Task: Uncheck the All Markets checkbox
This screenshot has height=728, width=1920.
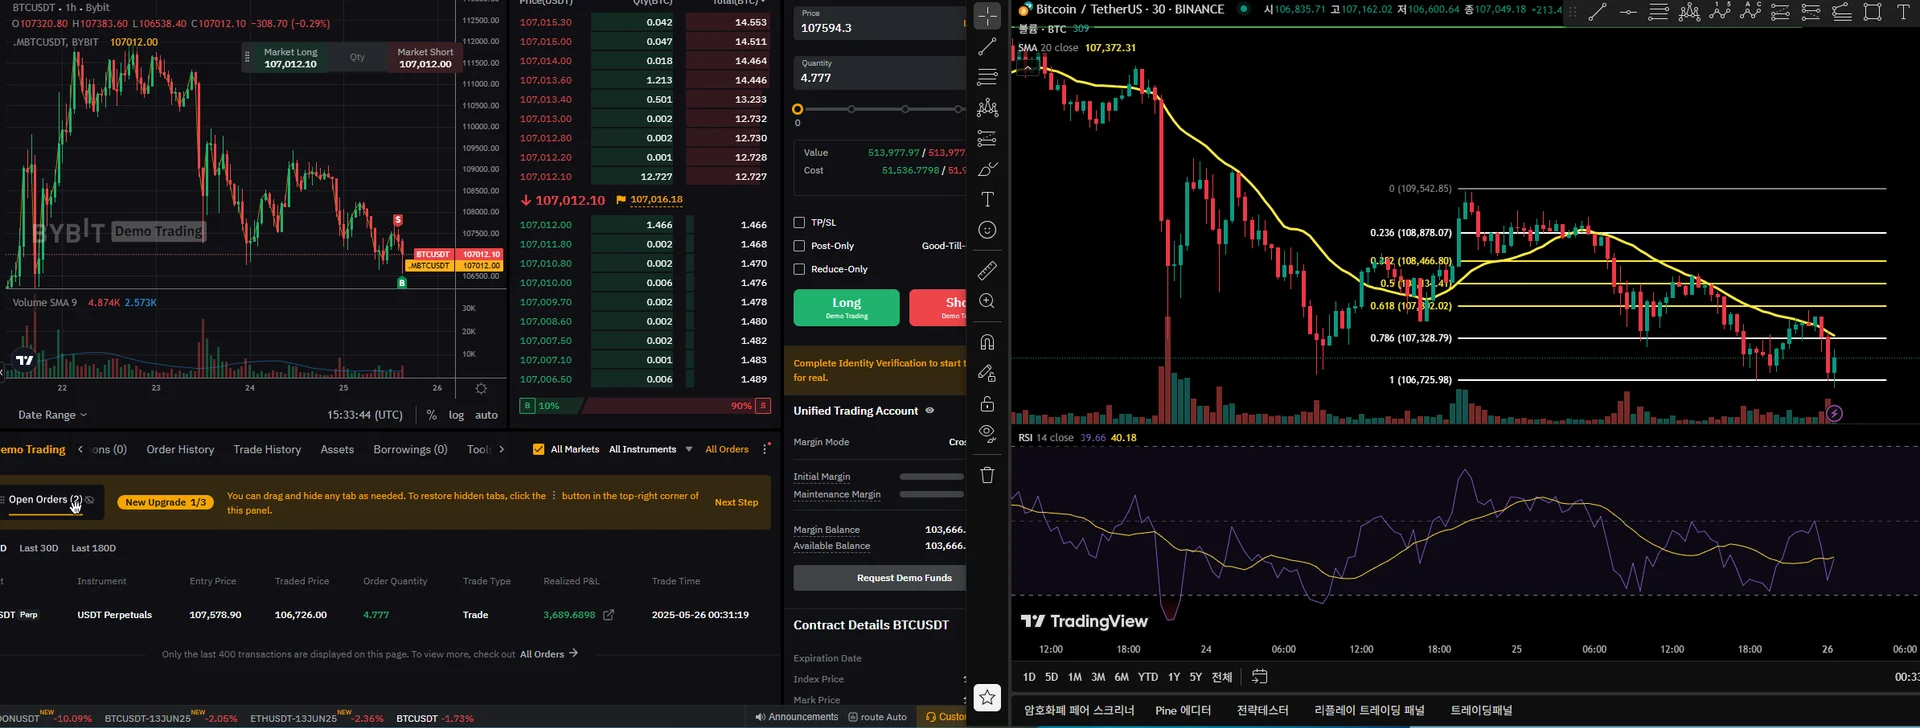Action: (x=539, y=450)
